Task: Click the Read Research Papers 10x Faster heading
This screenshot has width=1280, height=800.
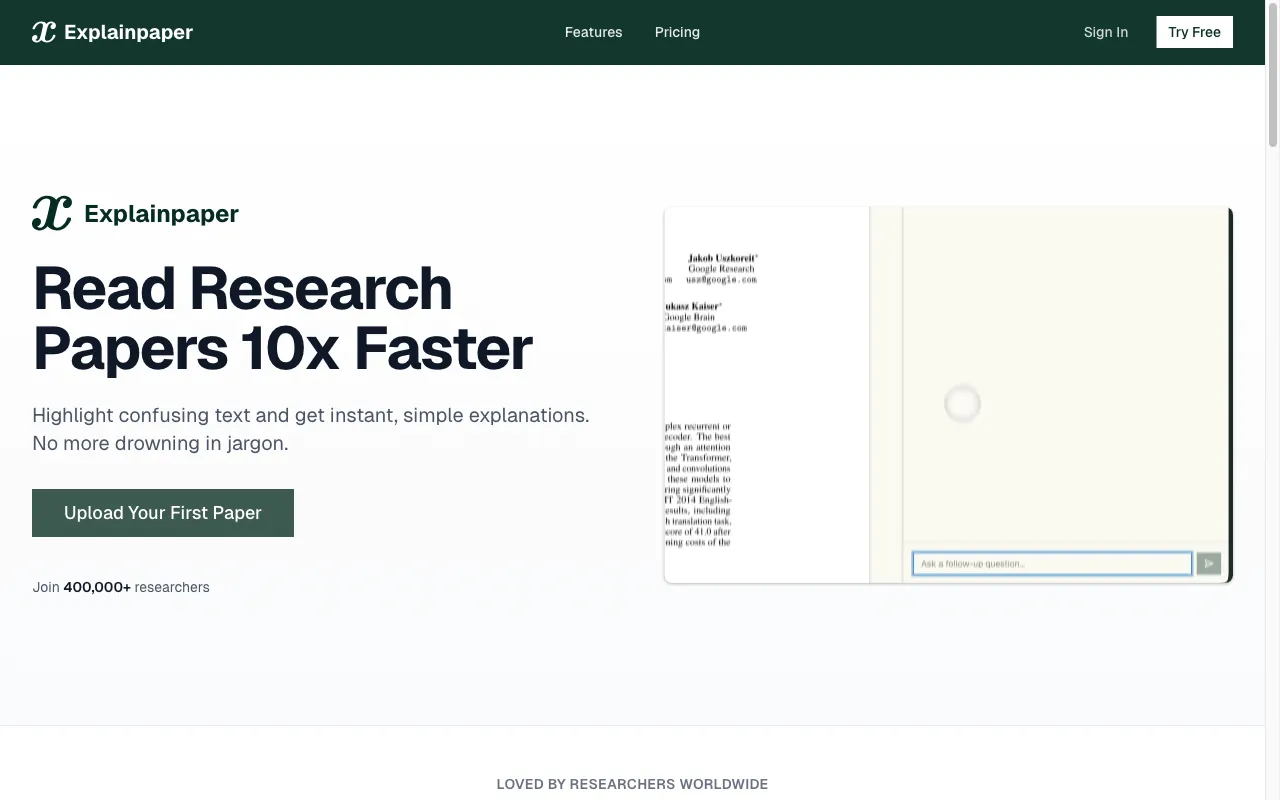Action: tap(282, 318)
